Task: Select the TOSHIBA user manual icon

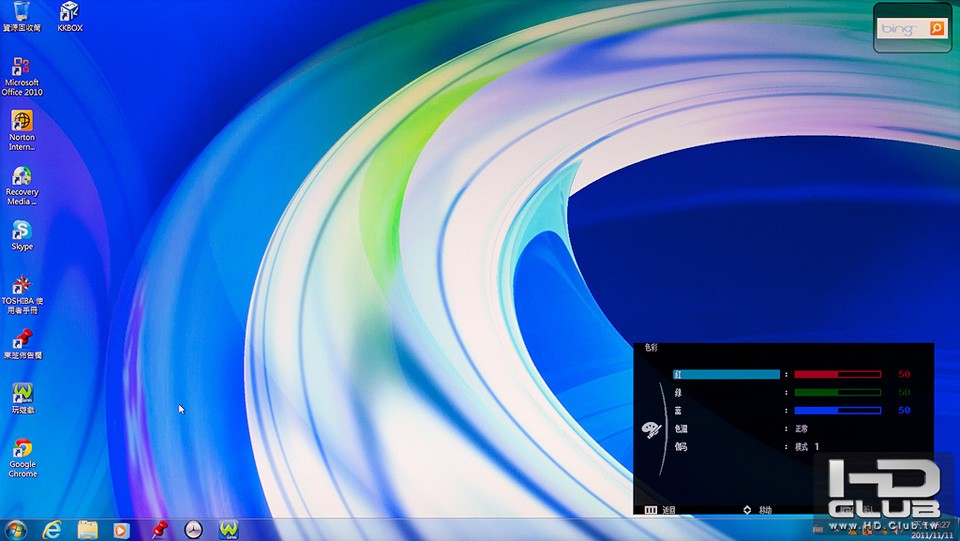Action: point(22,295)
